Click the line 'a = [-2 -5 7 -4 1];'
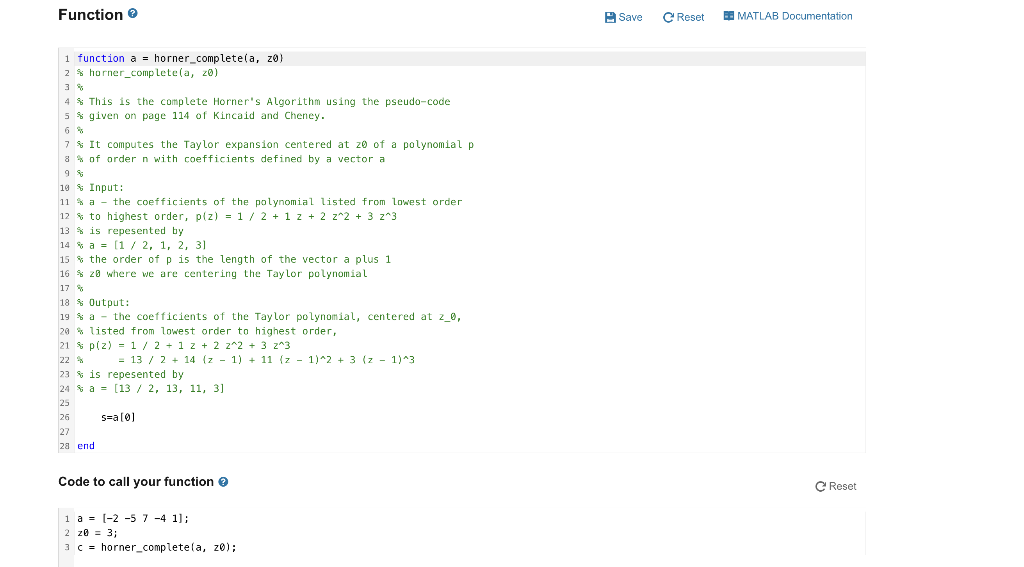1024x567 pixels. pos(133,519)
